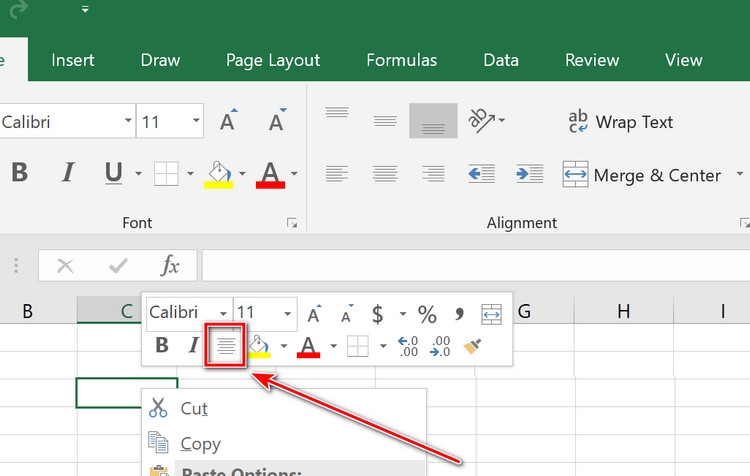Expand ribbon Fill Color dropdown arrow
Screen dimensions: 750x476
[x=242, y=173]
